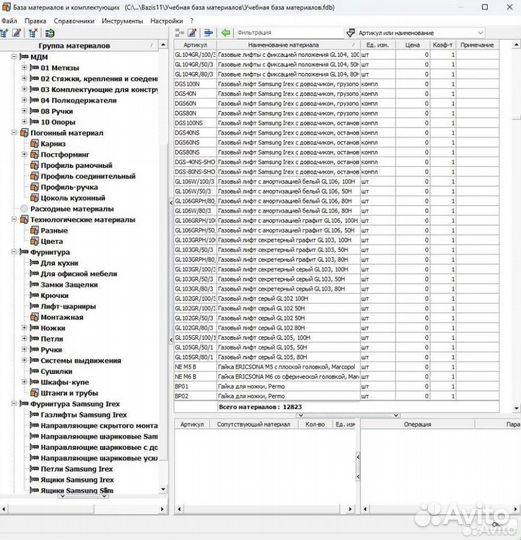
Task: Open the Справочники menu
Action: [x=74, y=21]
